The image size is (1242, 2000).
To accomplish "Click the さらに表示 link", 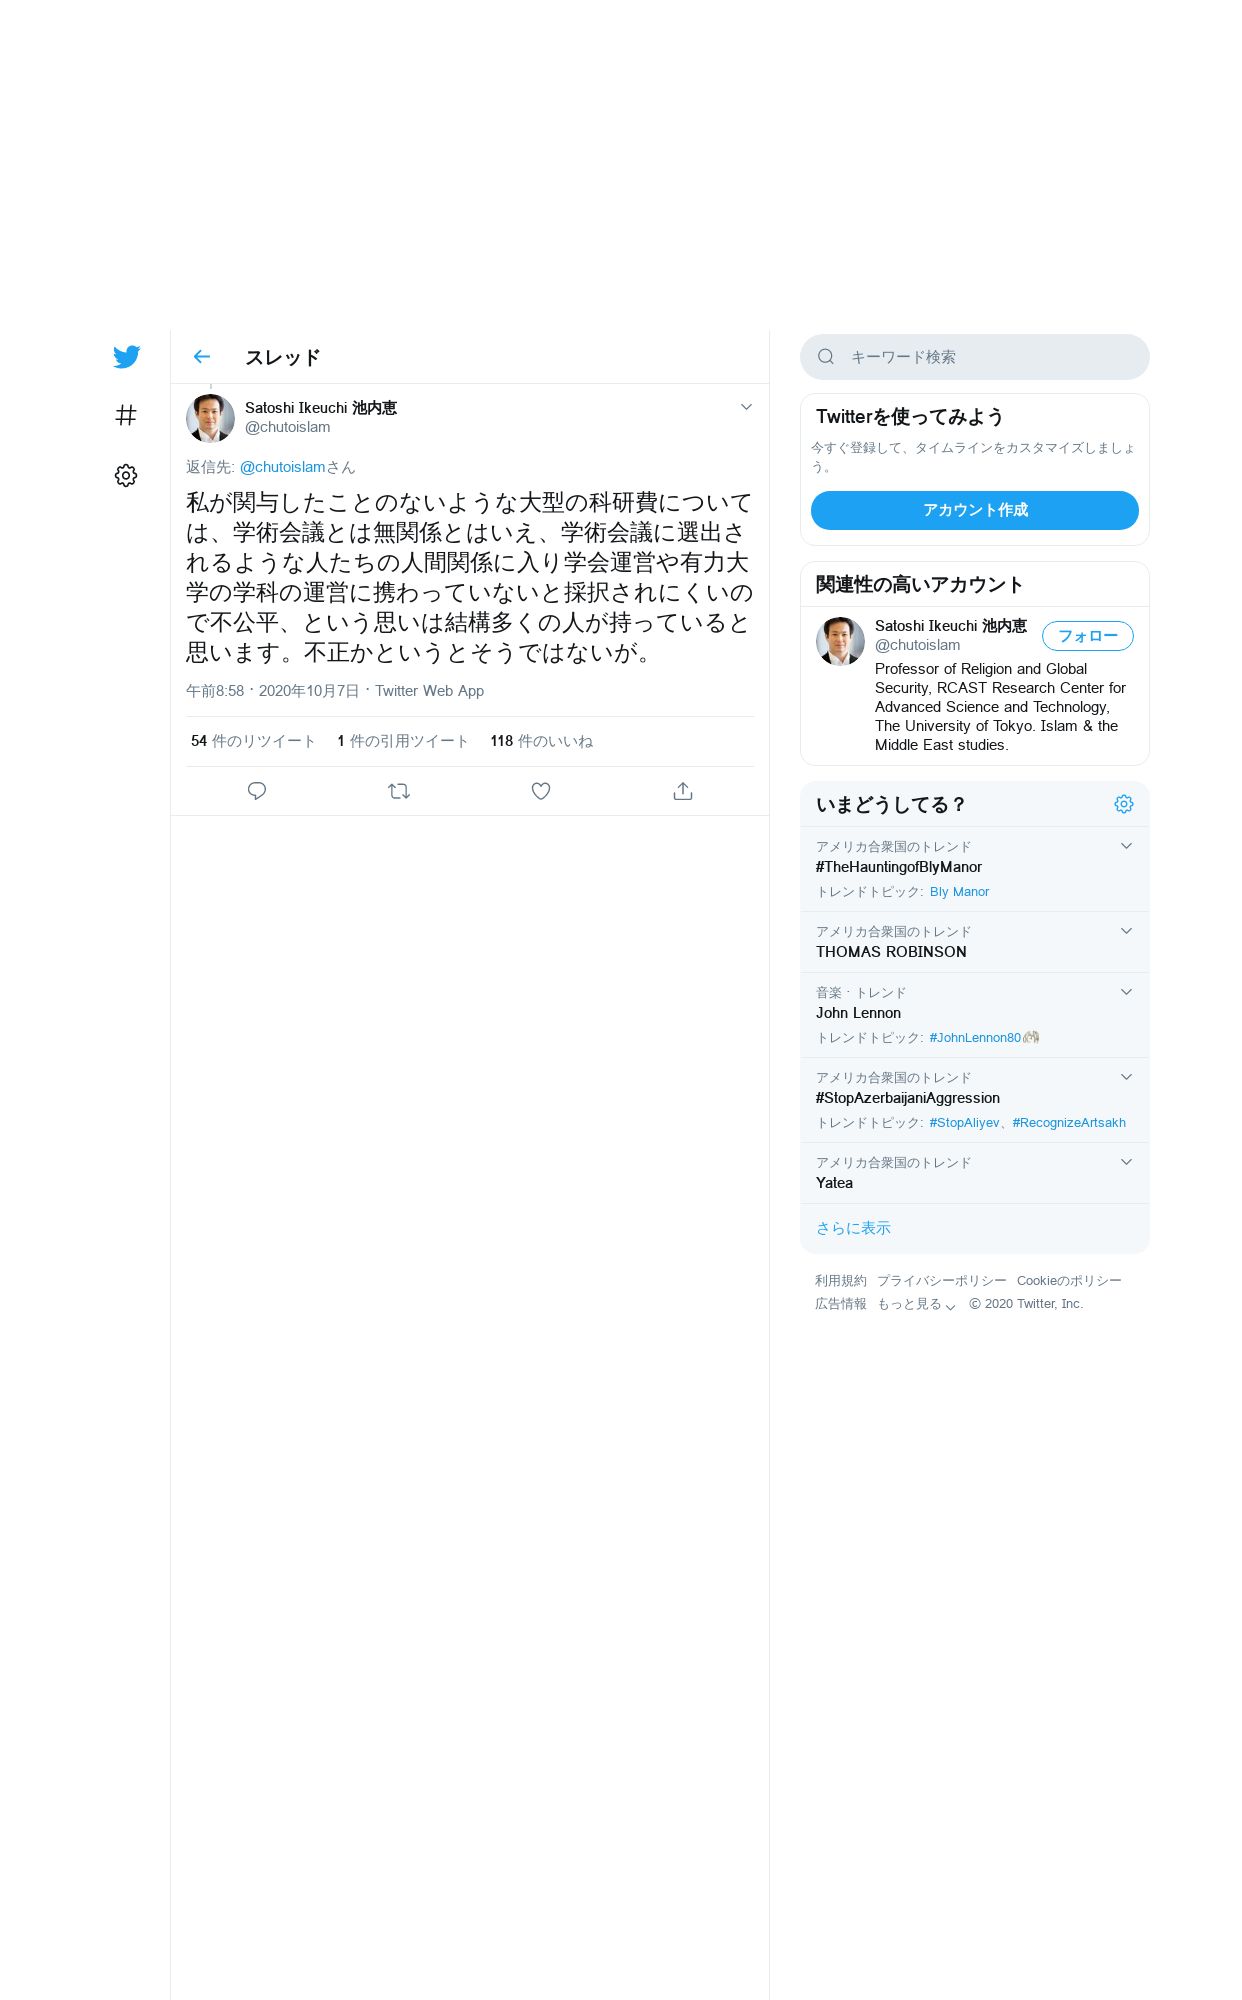I will click(x=853, y=1228).
